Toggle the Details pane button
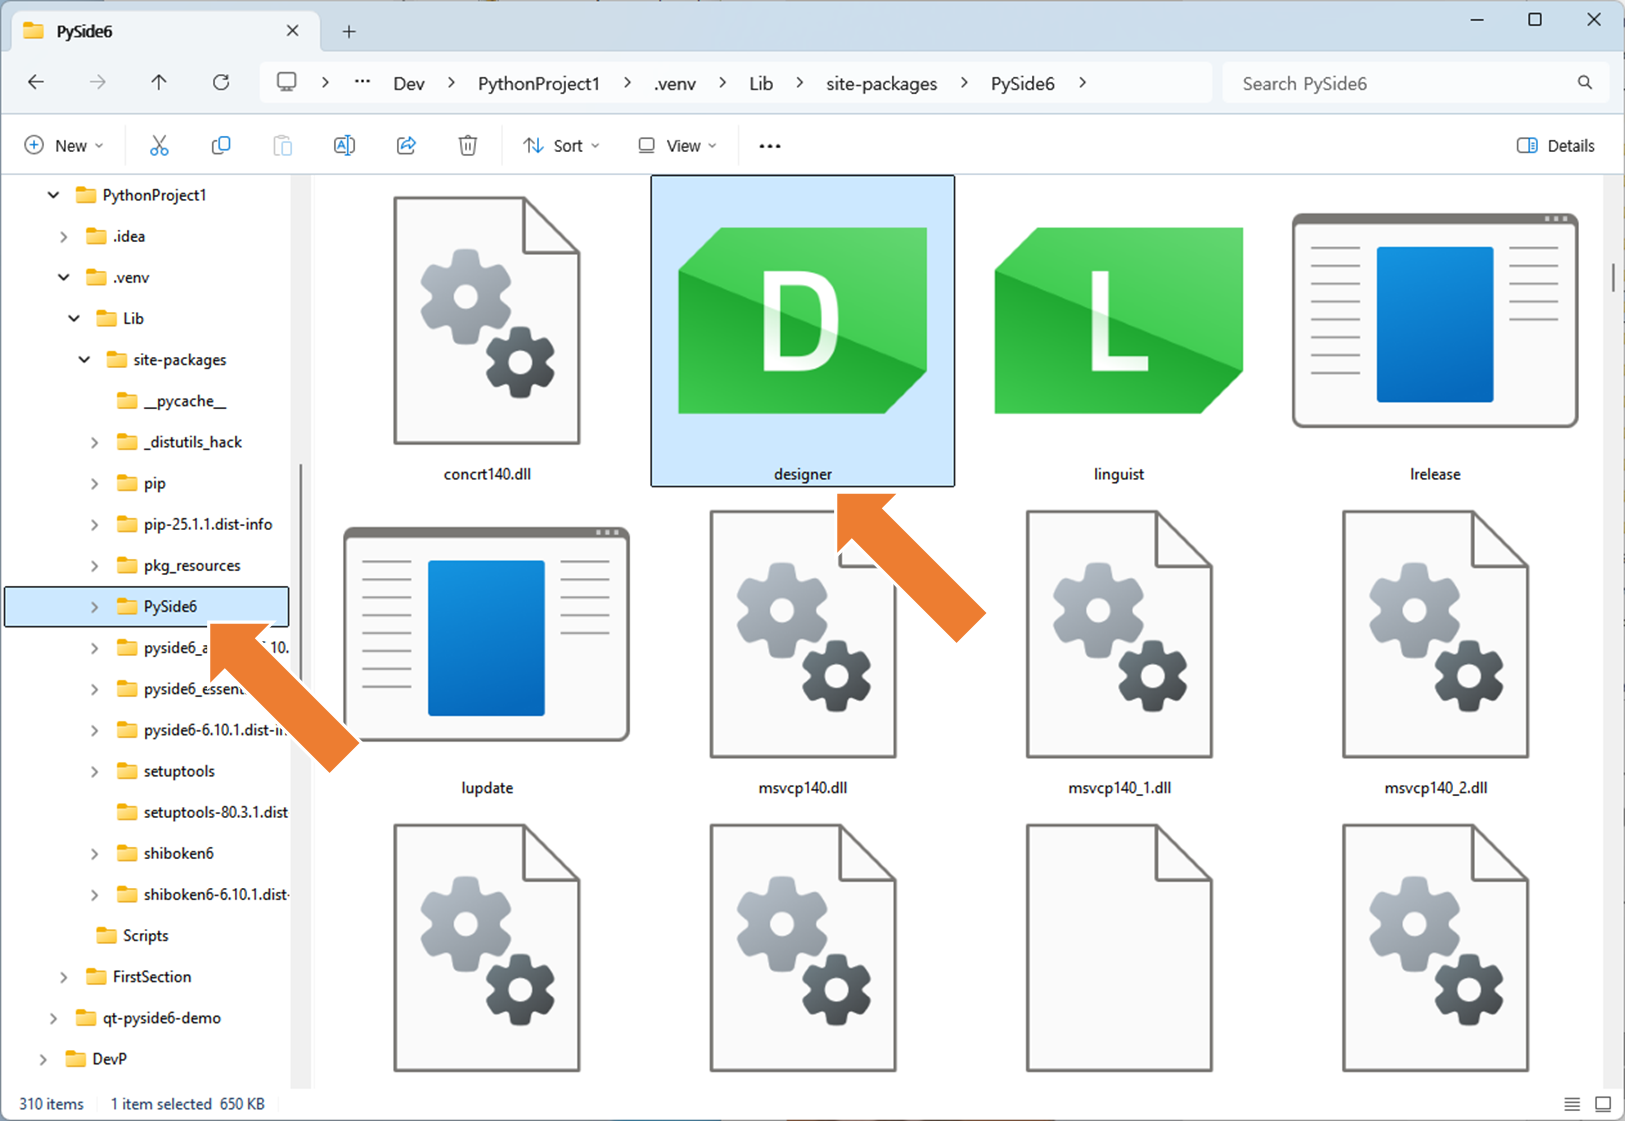This screenshot has height=1121, width=1625. (x=1556, y=146)
